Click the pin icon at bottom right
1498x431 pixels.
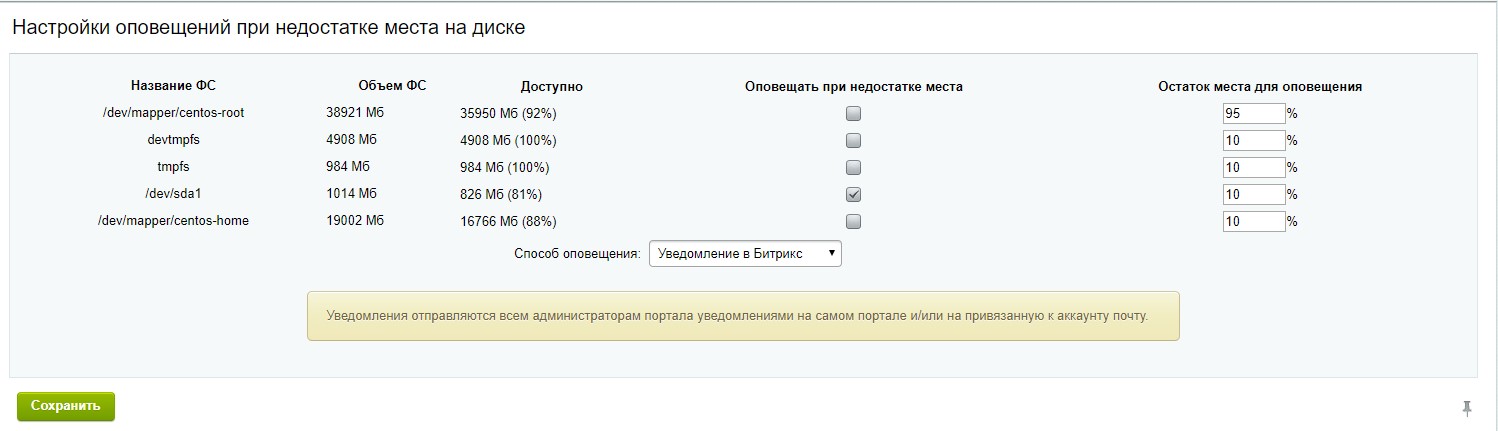click(x=1467, y=407)
